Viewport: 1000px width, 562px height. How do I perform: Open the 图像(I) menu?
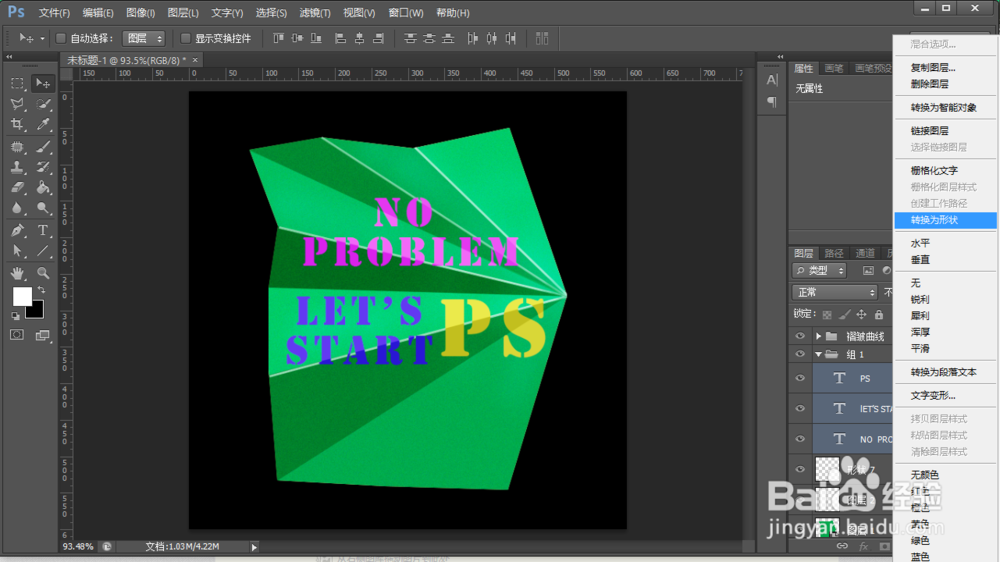click(x=140, y=13)
